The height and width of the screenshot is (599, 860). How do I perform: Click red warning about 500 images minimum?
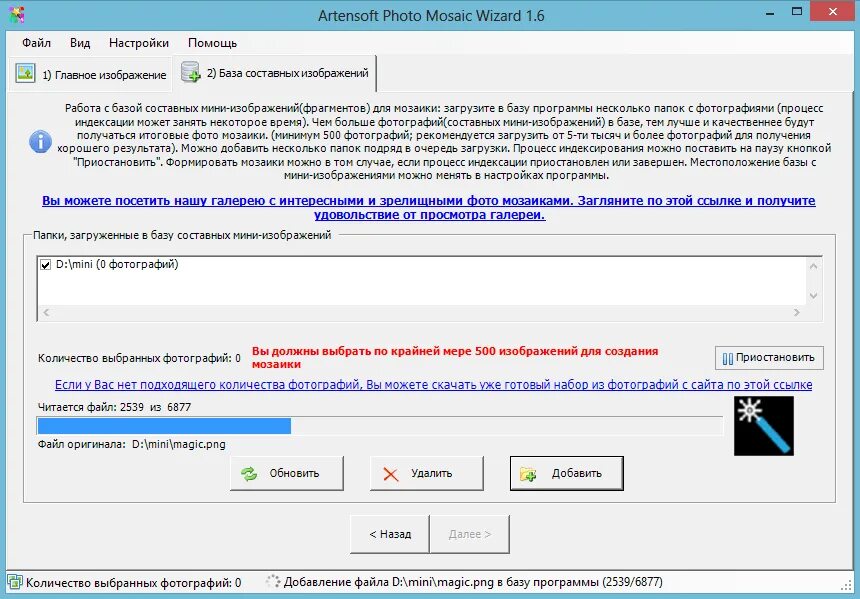455,358
